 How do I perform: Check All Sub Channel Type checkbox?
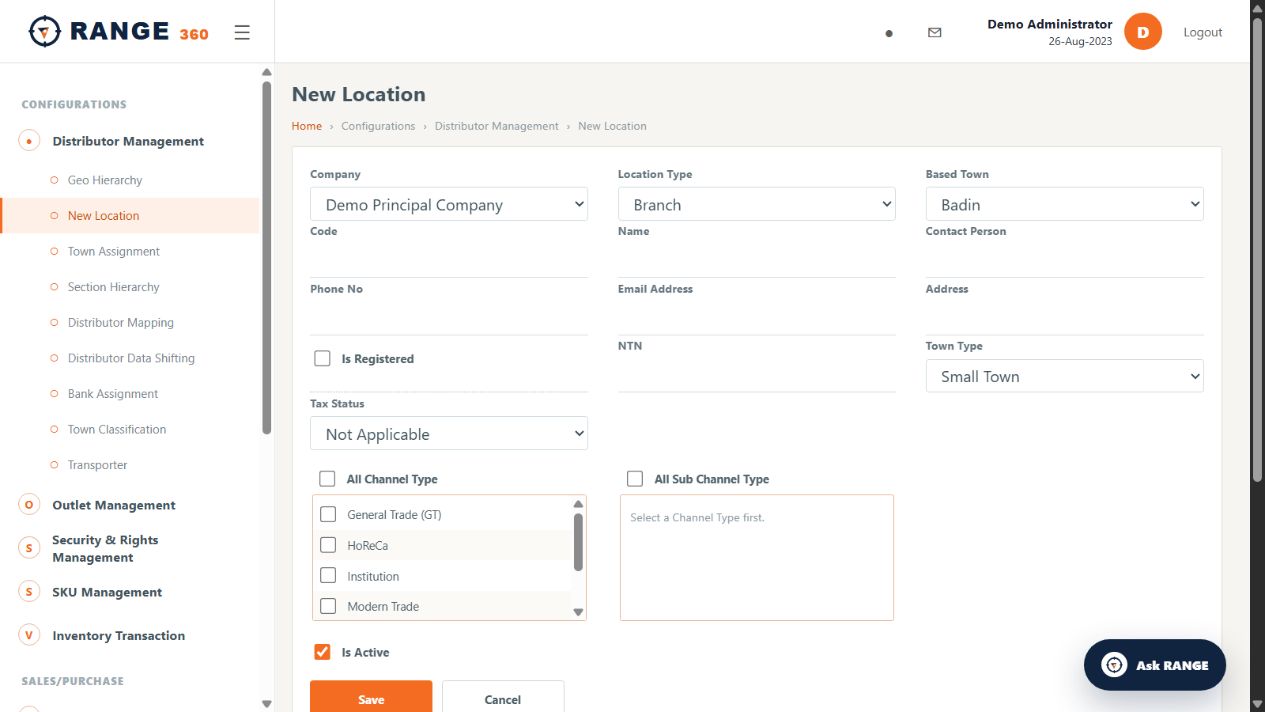[x=635, y=479]
